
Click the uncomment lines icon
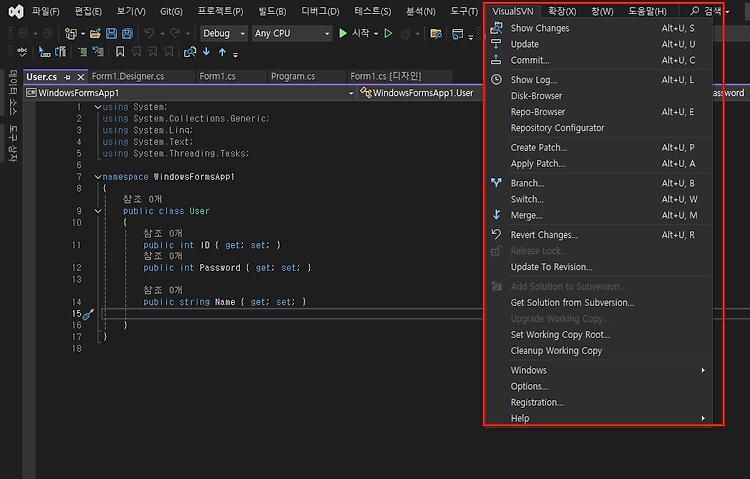(x=98, y=52)
